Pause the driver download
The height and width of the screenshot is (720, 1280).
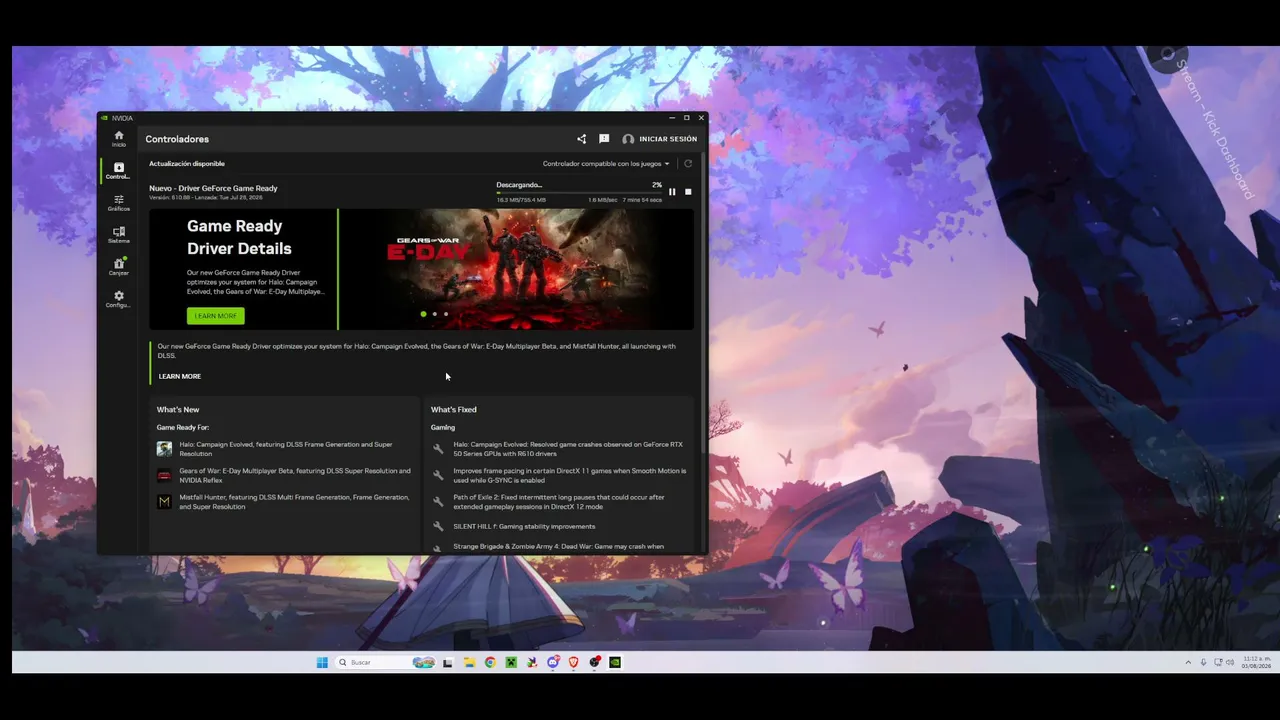click(x=672, y=191)
